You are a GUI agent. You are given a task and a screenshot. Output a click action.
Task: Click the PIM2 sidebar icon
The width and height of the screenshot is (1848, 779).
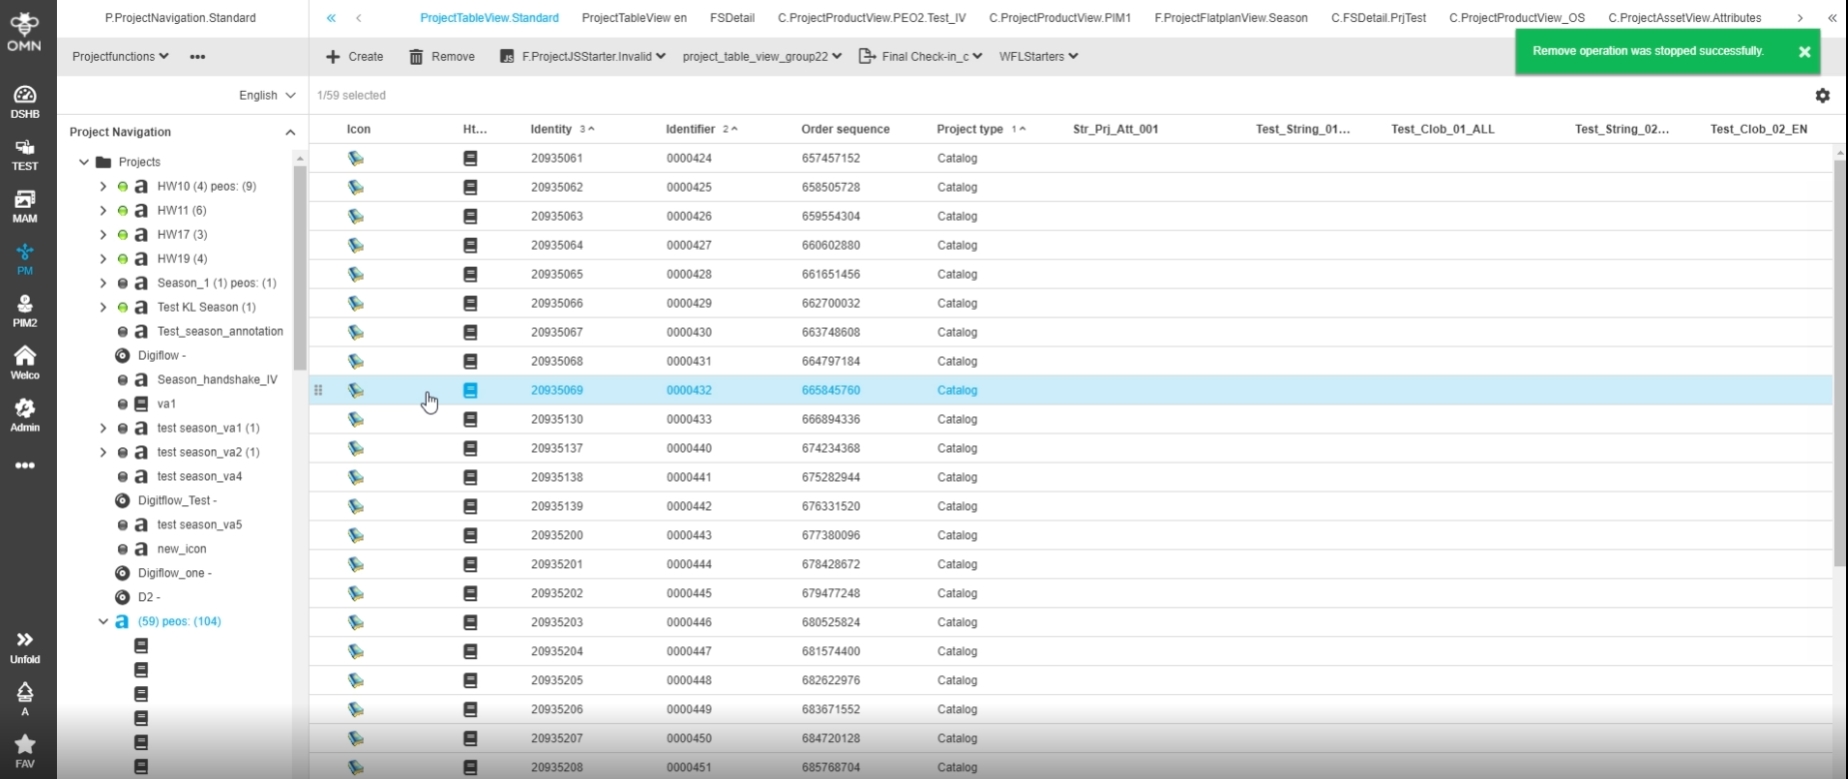click(x=25, y=310)
